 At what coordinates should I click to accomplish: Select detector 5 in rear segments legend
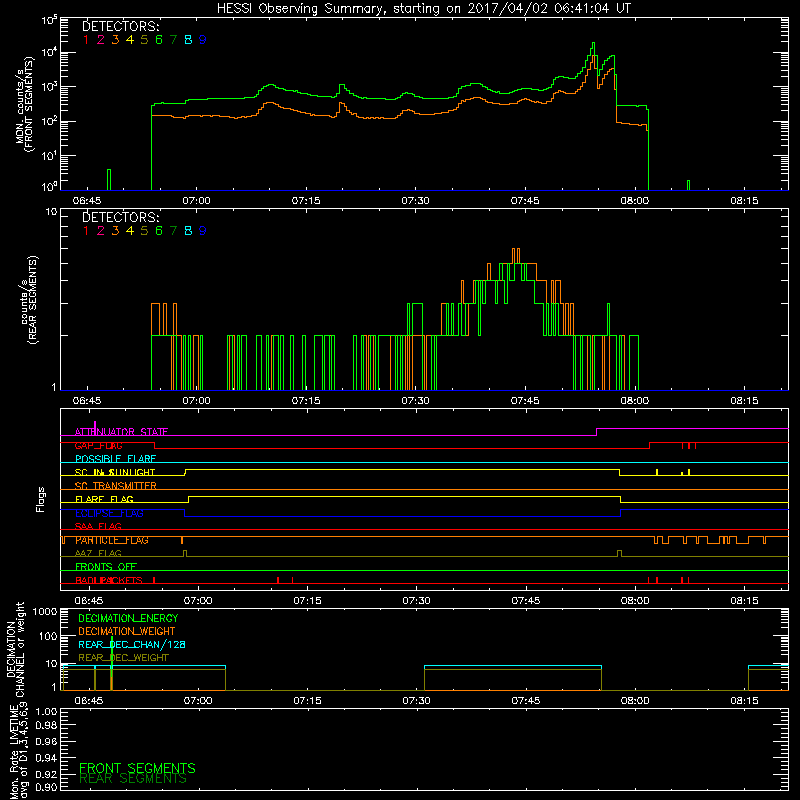(144, 231)
